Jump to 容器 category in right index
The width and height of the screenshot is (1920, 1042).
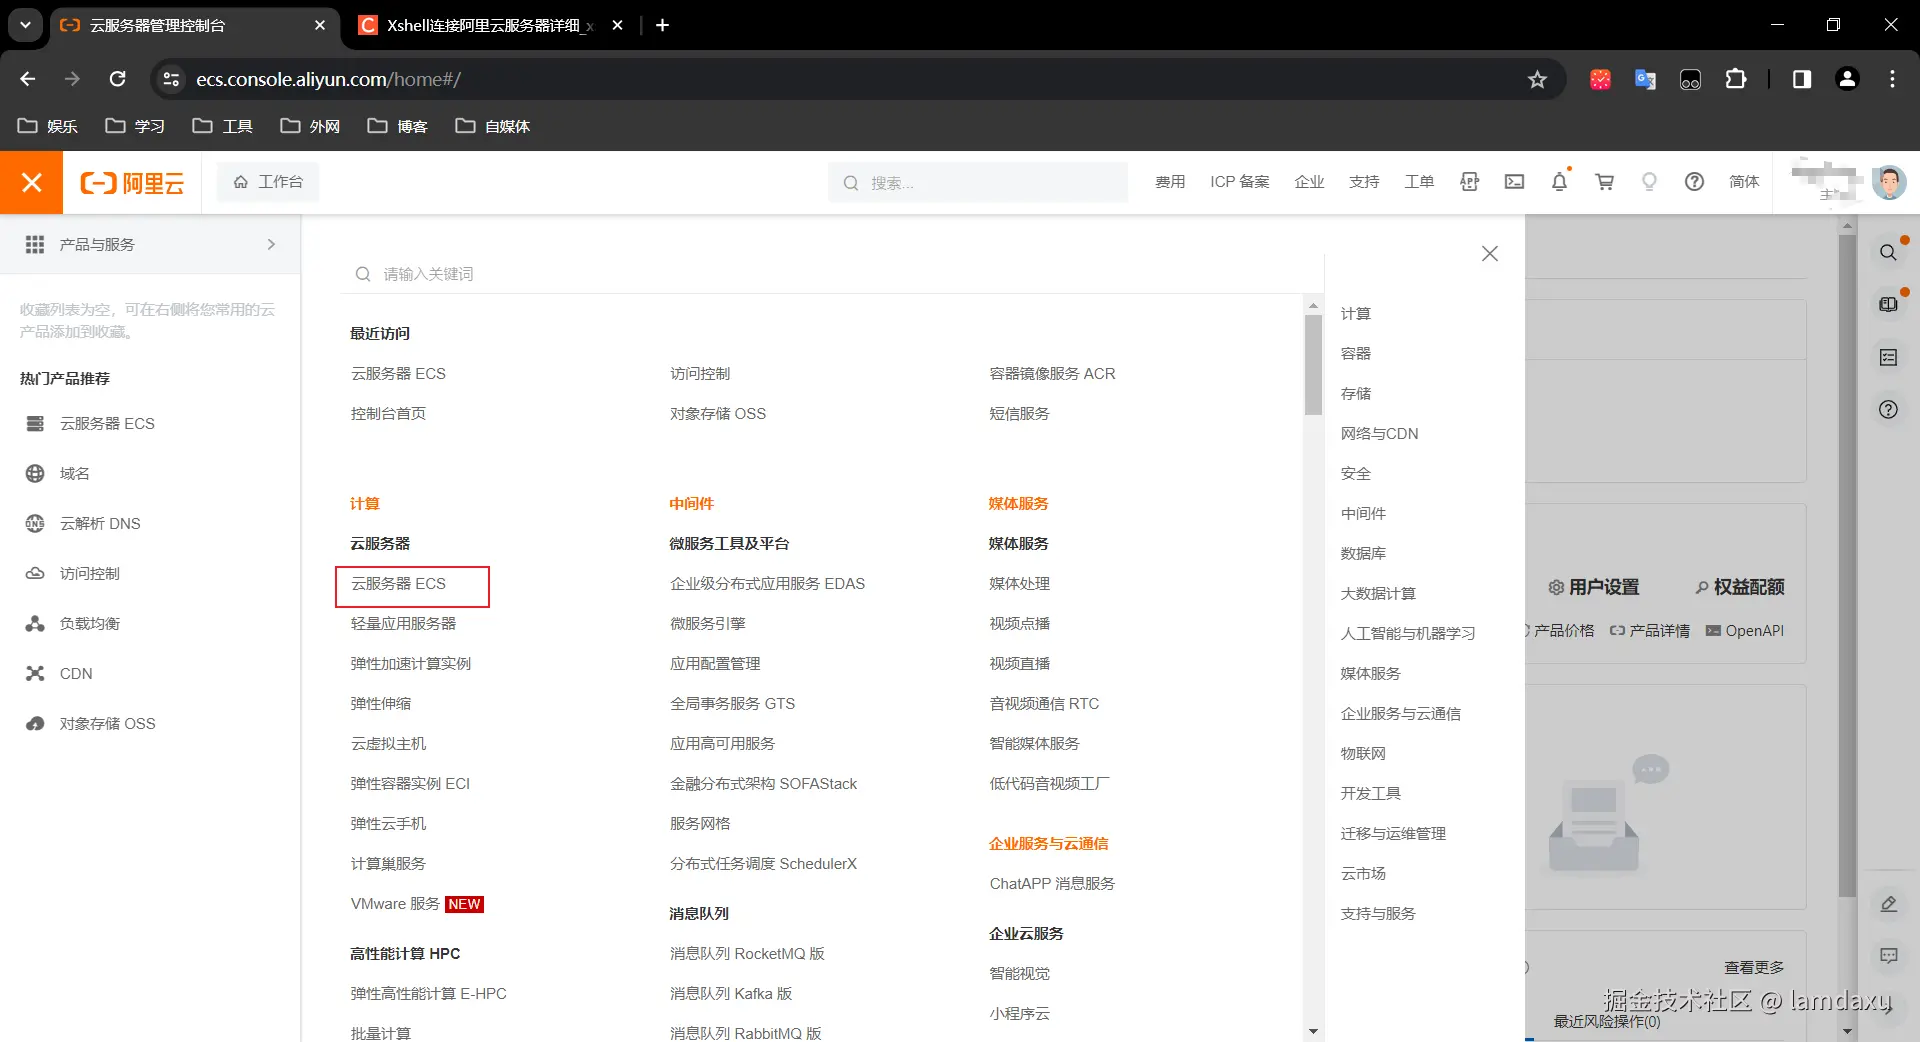coord(1356,354)
